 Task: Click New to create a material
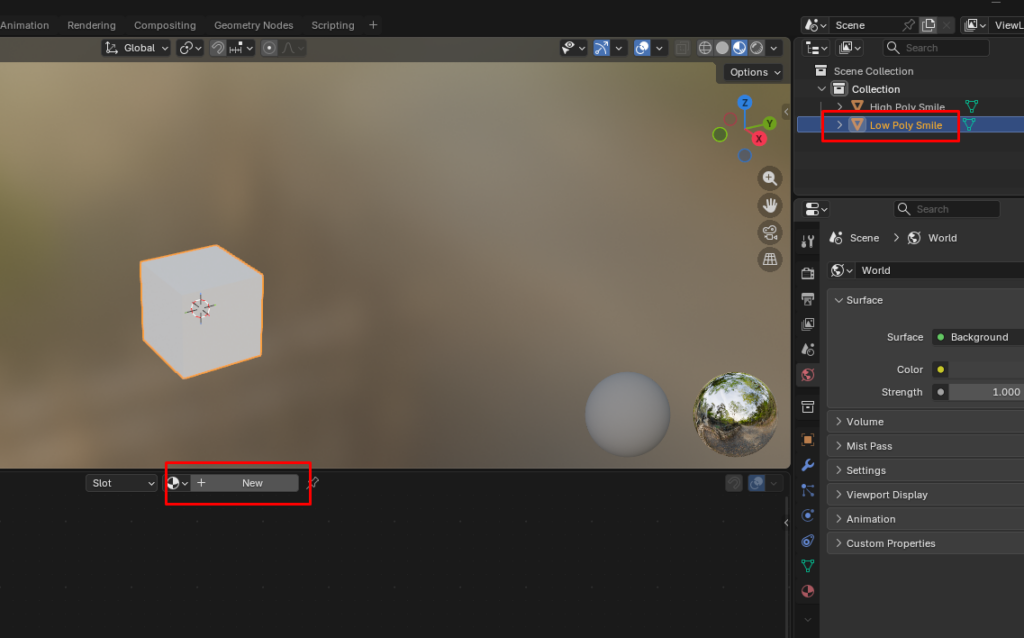point(252,483)
